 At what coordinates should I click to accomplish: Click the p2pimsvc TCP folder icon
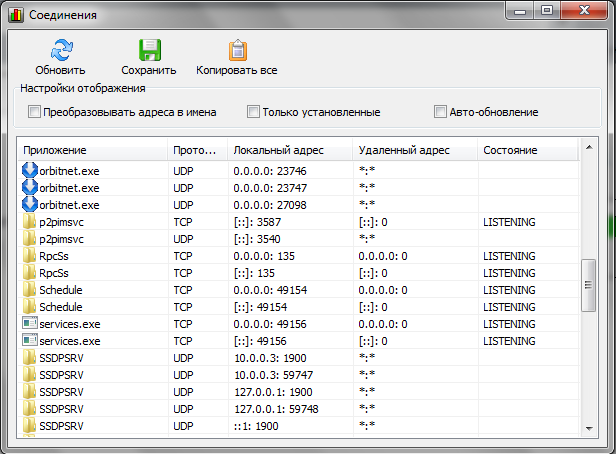29,221
